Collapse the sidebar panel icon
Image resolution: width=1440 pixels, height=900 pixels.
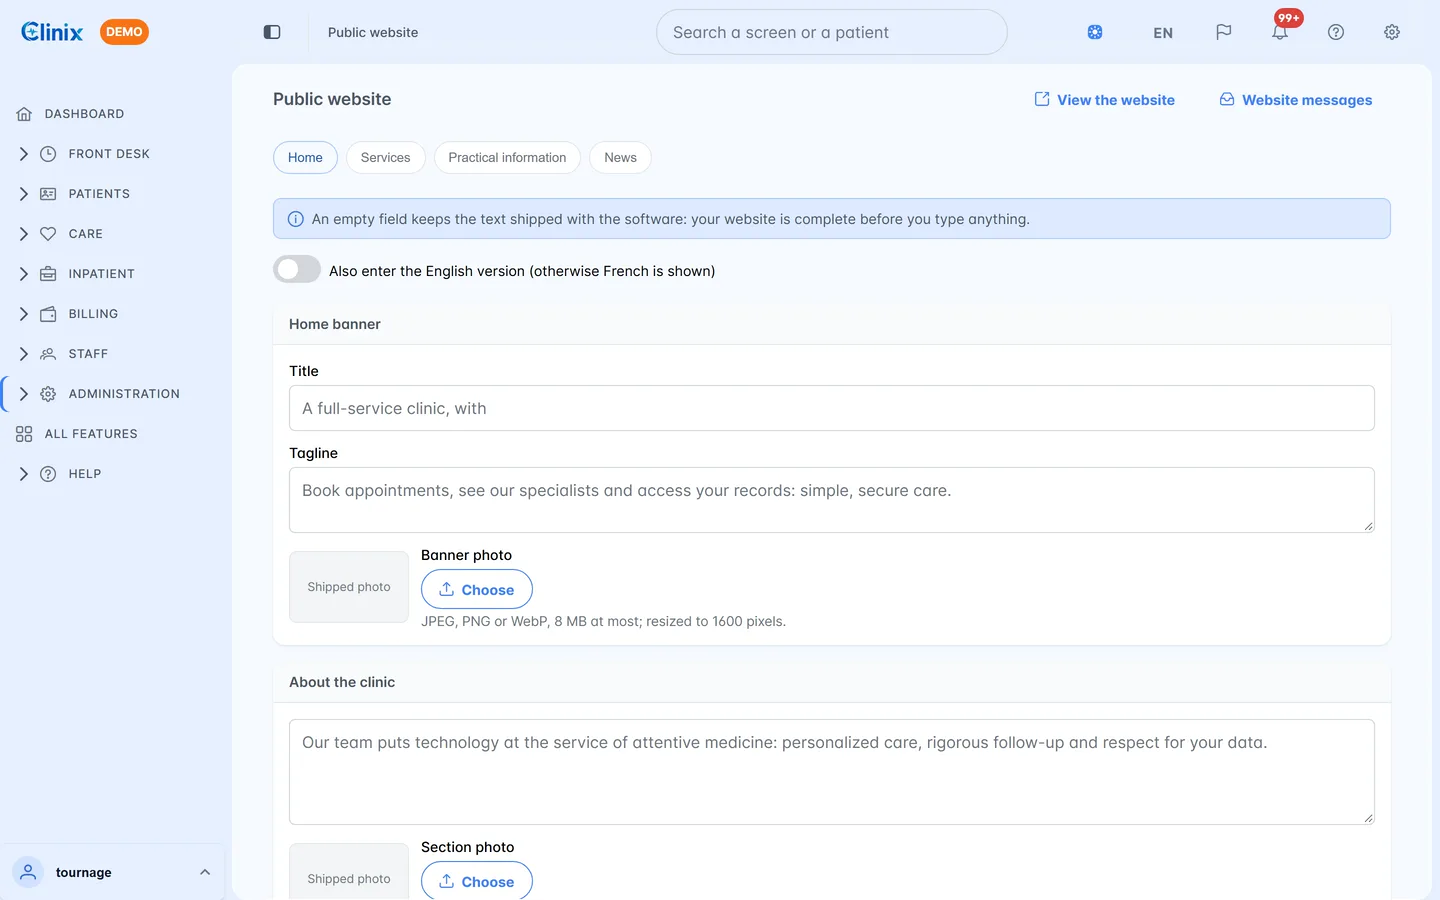coord(272,32)
